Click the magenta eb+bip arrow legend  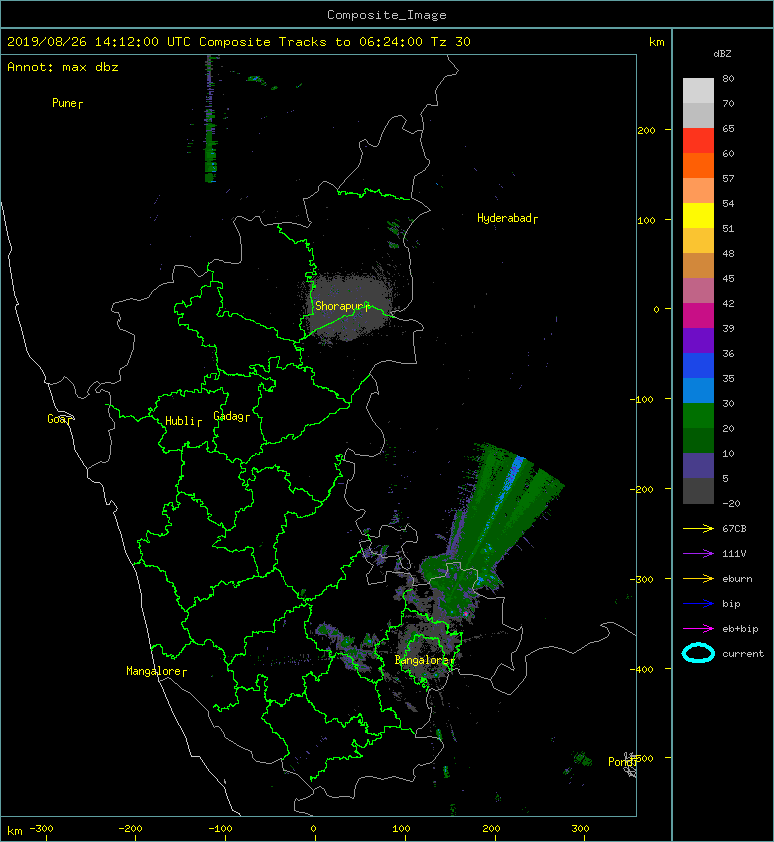[x=698, y=629]
